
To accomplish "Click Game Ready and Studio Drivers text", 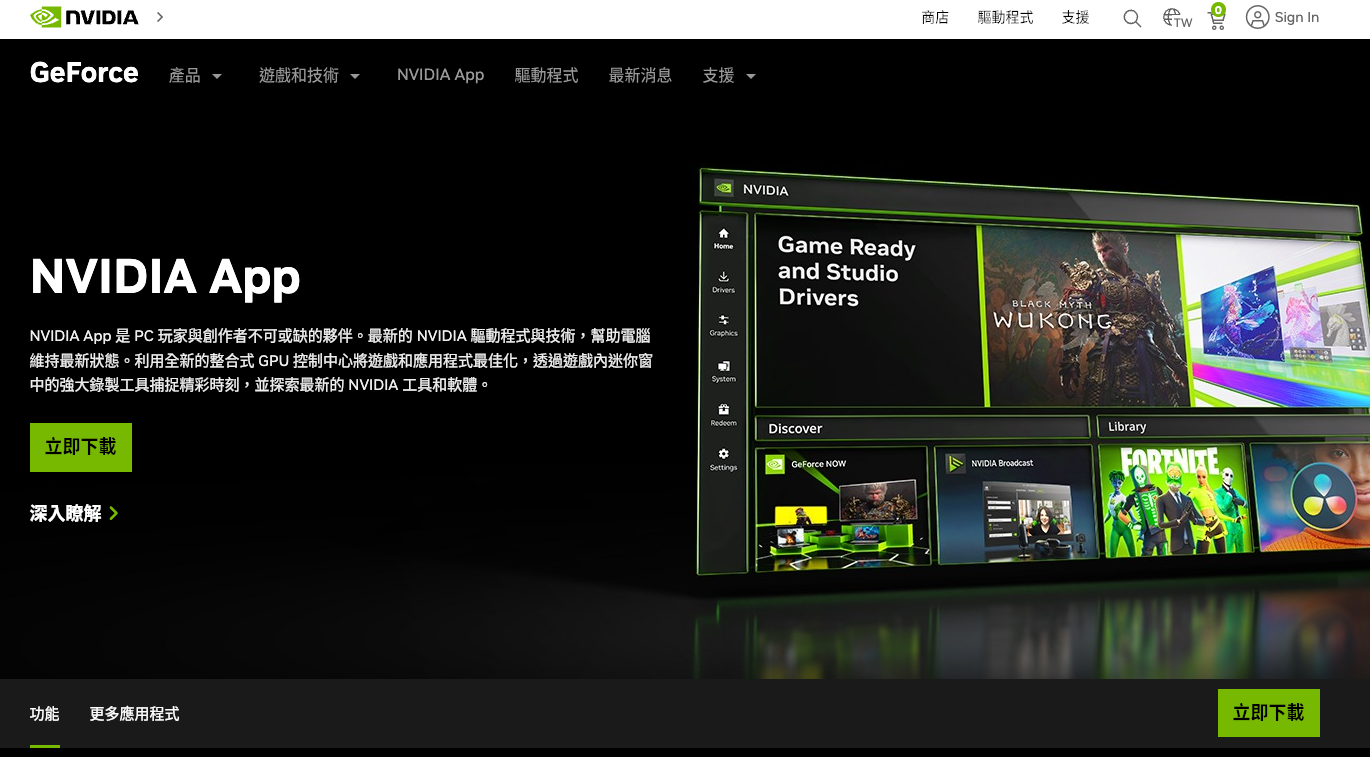I will (846, 272).
